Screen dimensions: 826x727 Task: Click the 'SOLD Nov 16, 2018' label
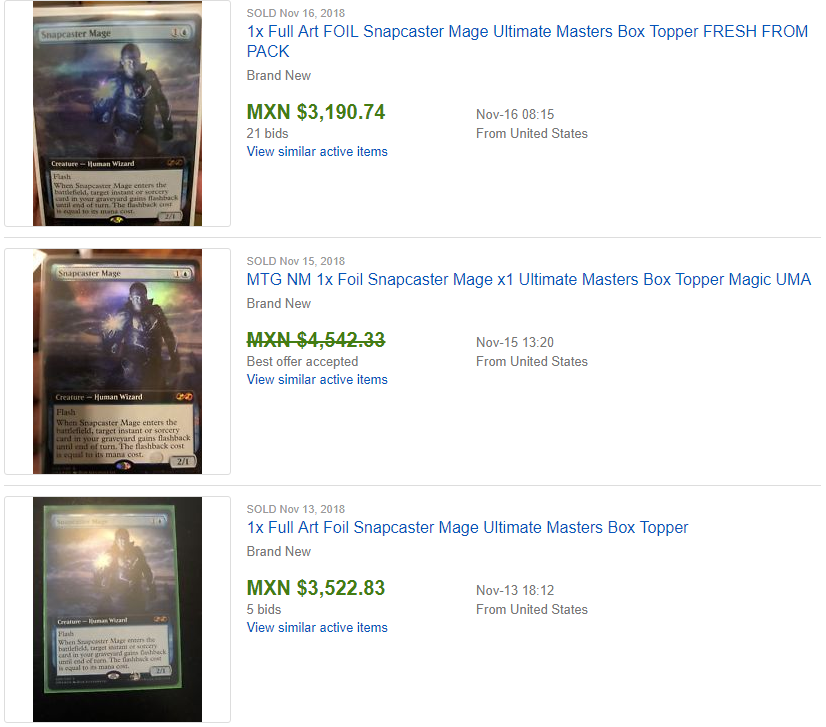coord(296,13)
